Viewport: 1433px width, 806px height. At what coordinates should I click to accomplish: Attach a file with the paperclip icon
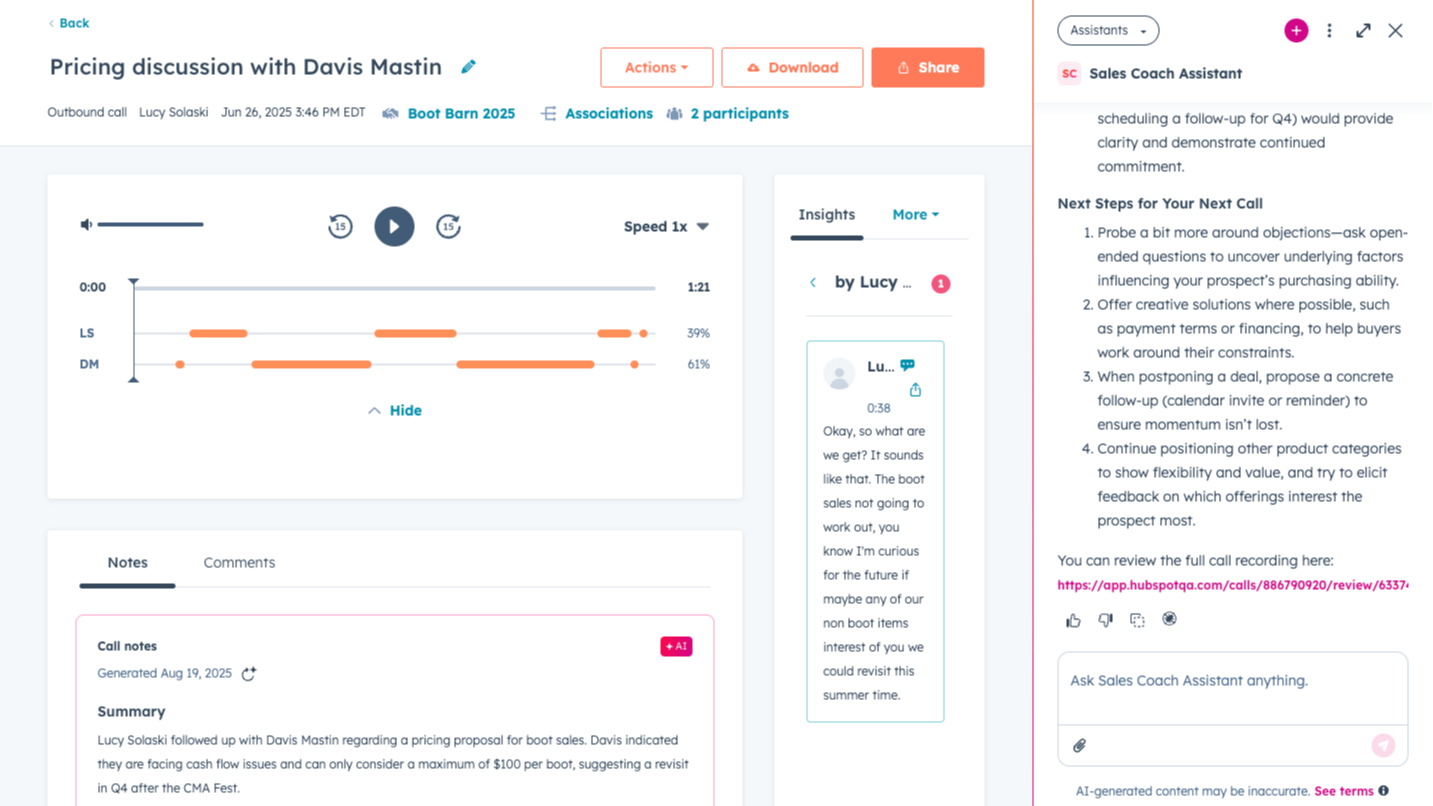1077,744
